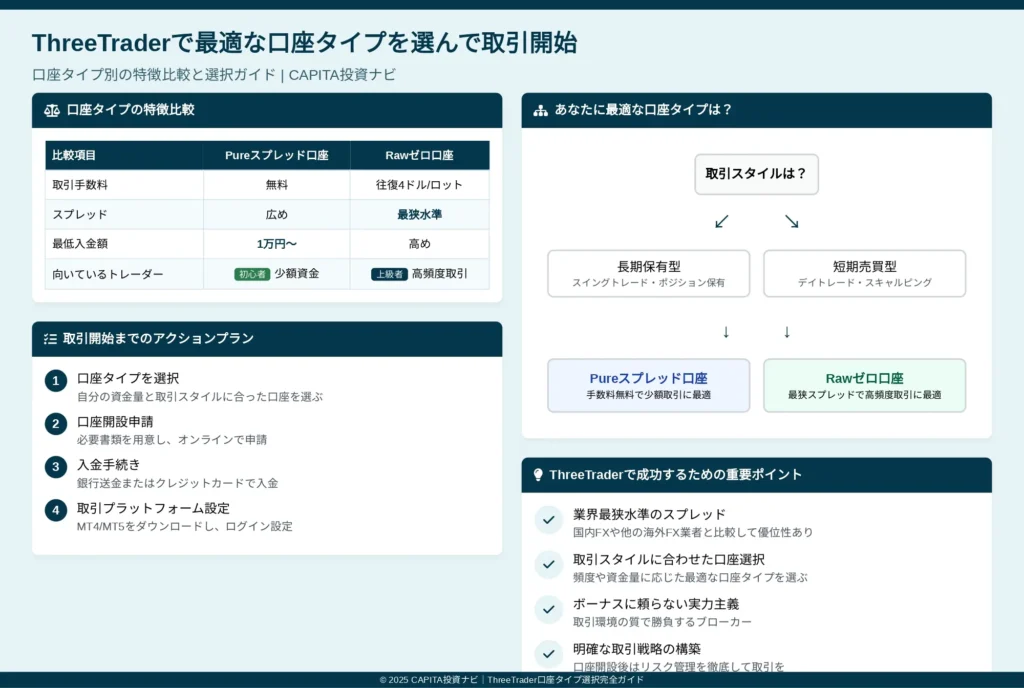This screenshot has width=1024, height=688.
Task: Select the 取引スタイルは？ flowchart box
Action: point(756,174)
